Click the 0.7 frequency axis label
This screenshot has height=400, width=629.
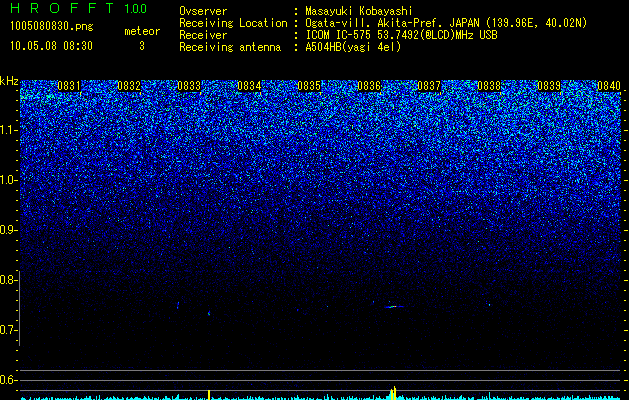pyautogui.click(x=9, y=330)
